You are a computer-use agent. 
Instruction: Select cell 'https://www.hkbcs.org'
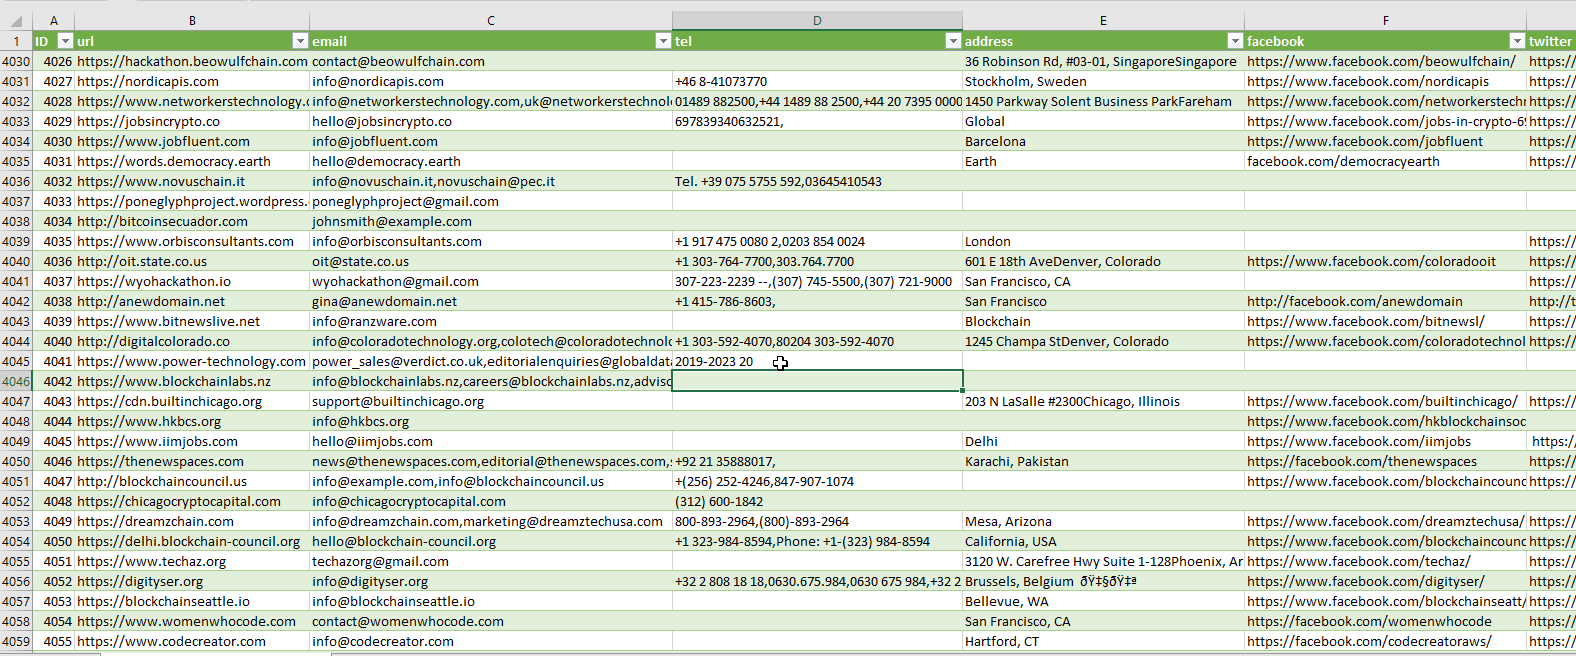192,421
